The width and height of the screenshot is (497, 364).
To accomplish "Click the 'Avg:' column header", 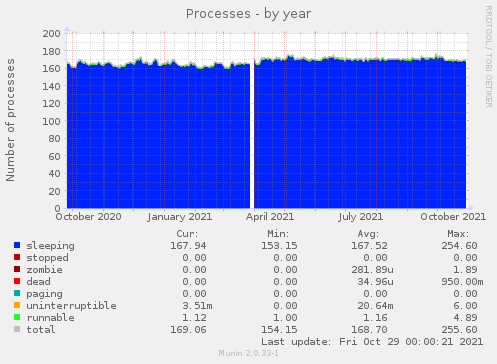I will click(368, 234).
